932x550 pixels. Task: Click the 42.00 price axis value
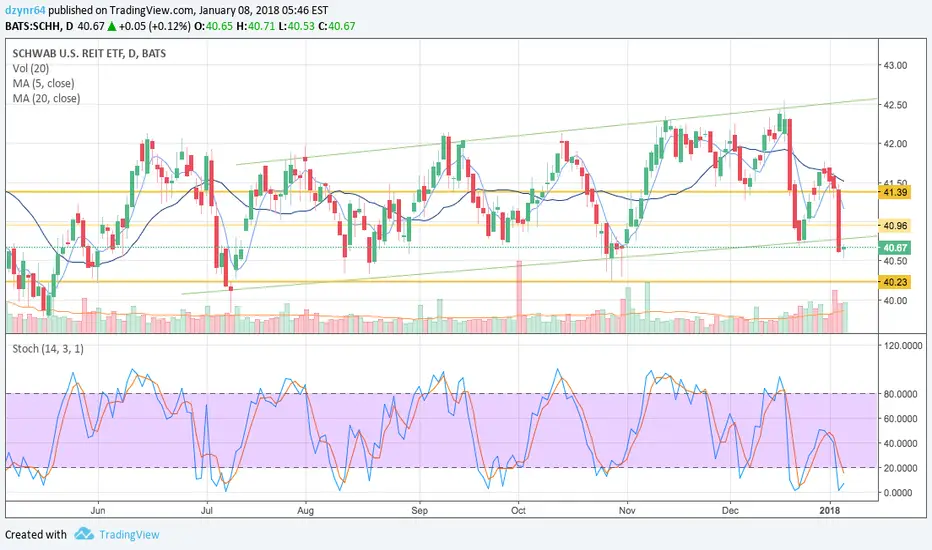pyautogui.click(x=895, y=144)
